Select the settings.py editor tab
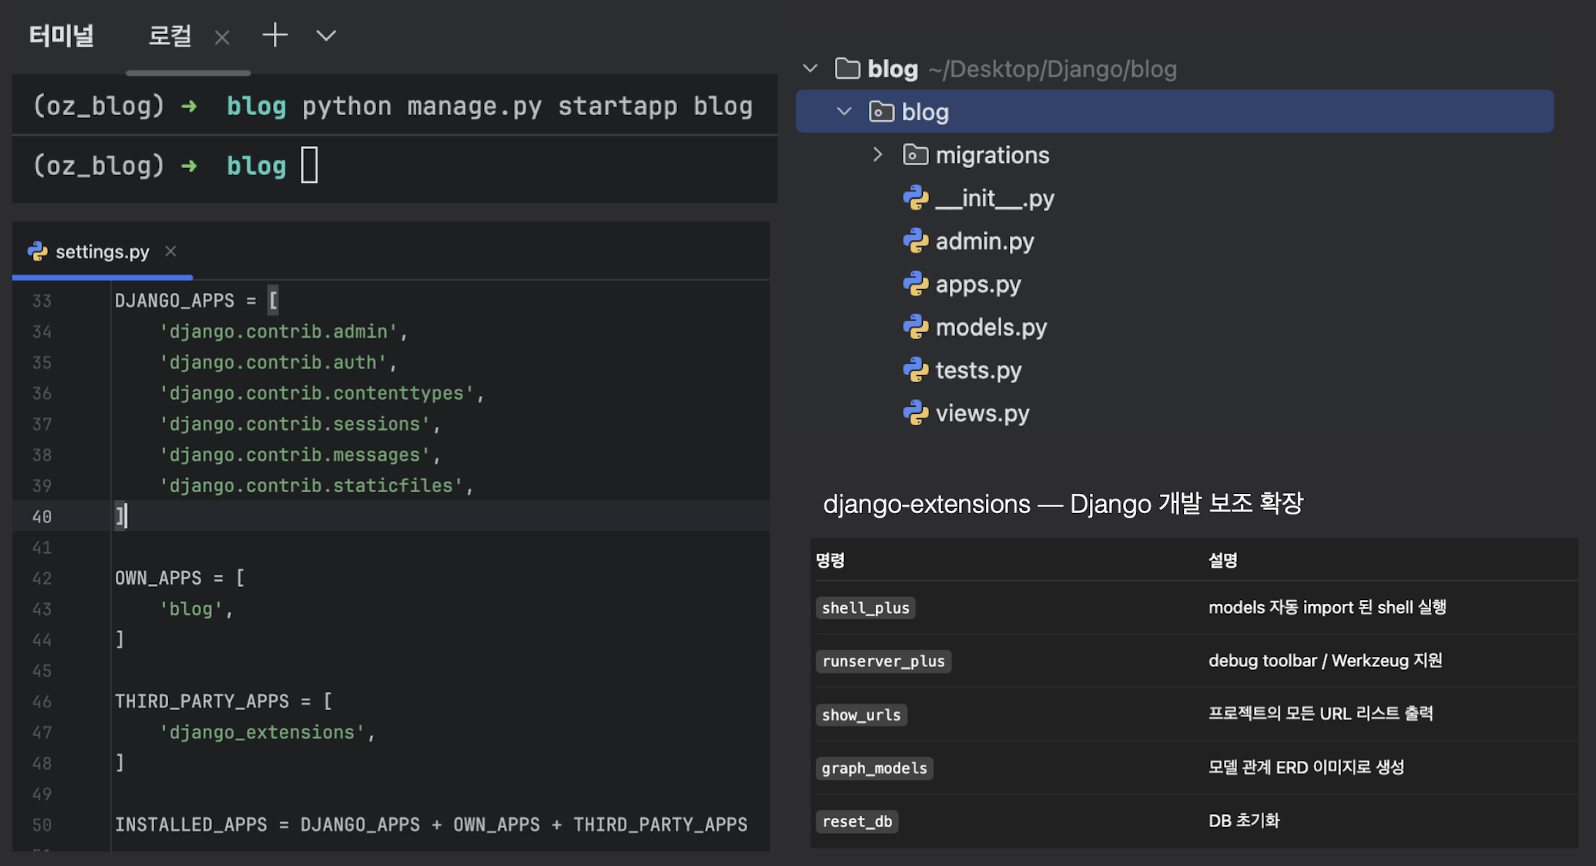Viewport: 1596px width, 866px height. 102,252
